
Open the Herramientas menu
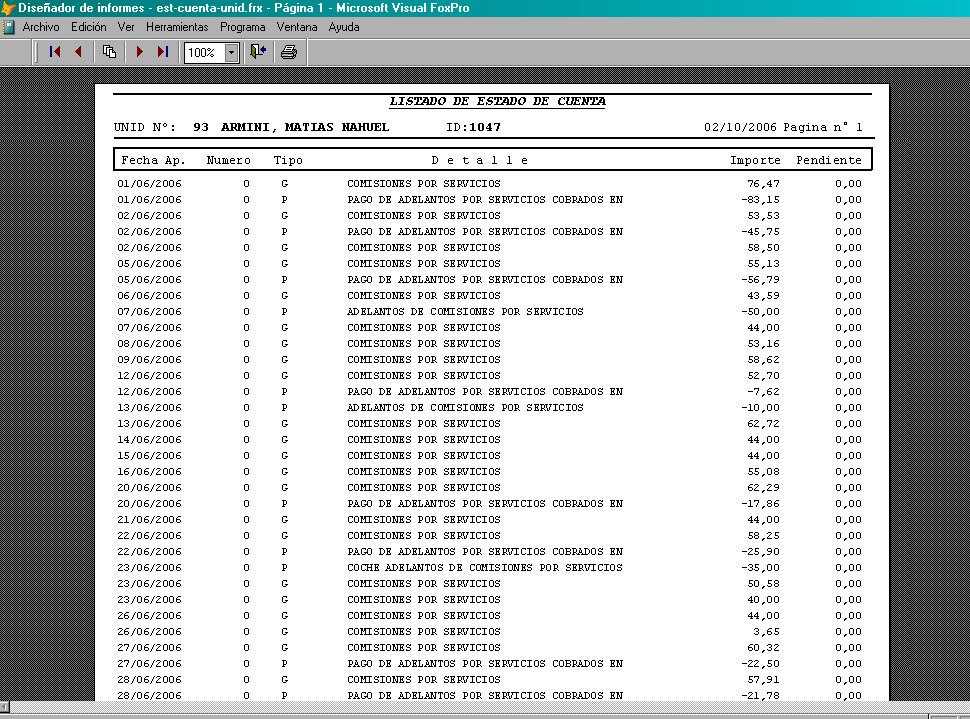[x=177, y=27]
